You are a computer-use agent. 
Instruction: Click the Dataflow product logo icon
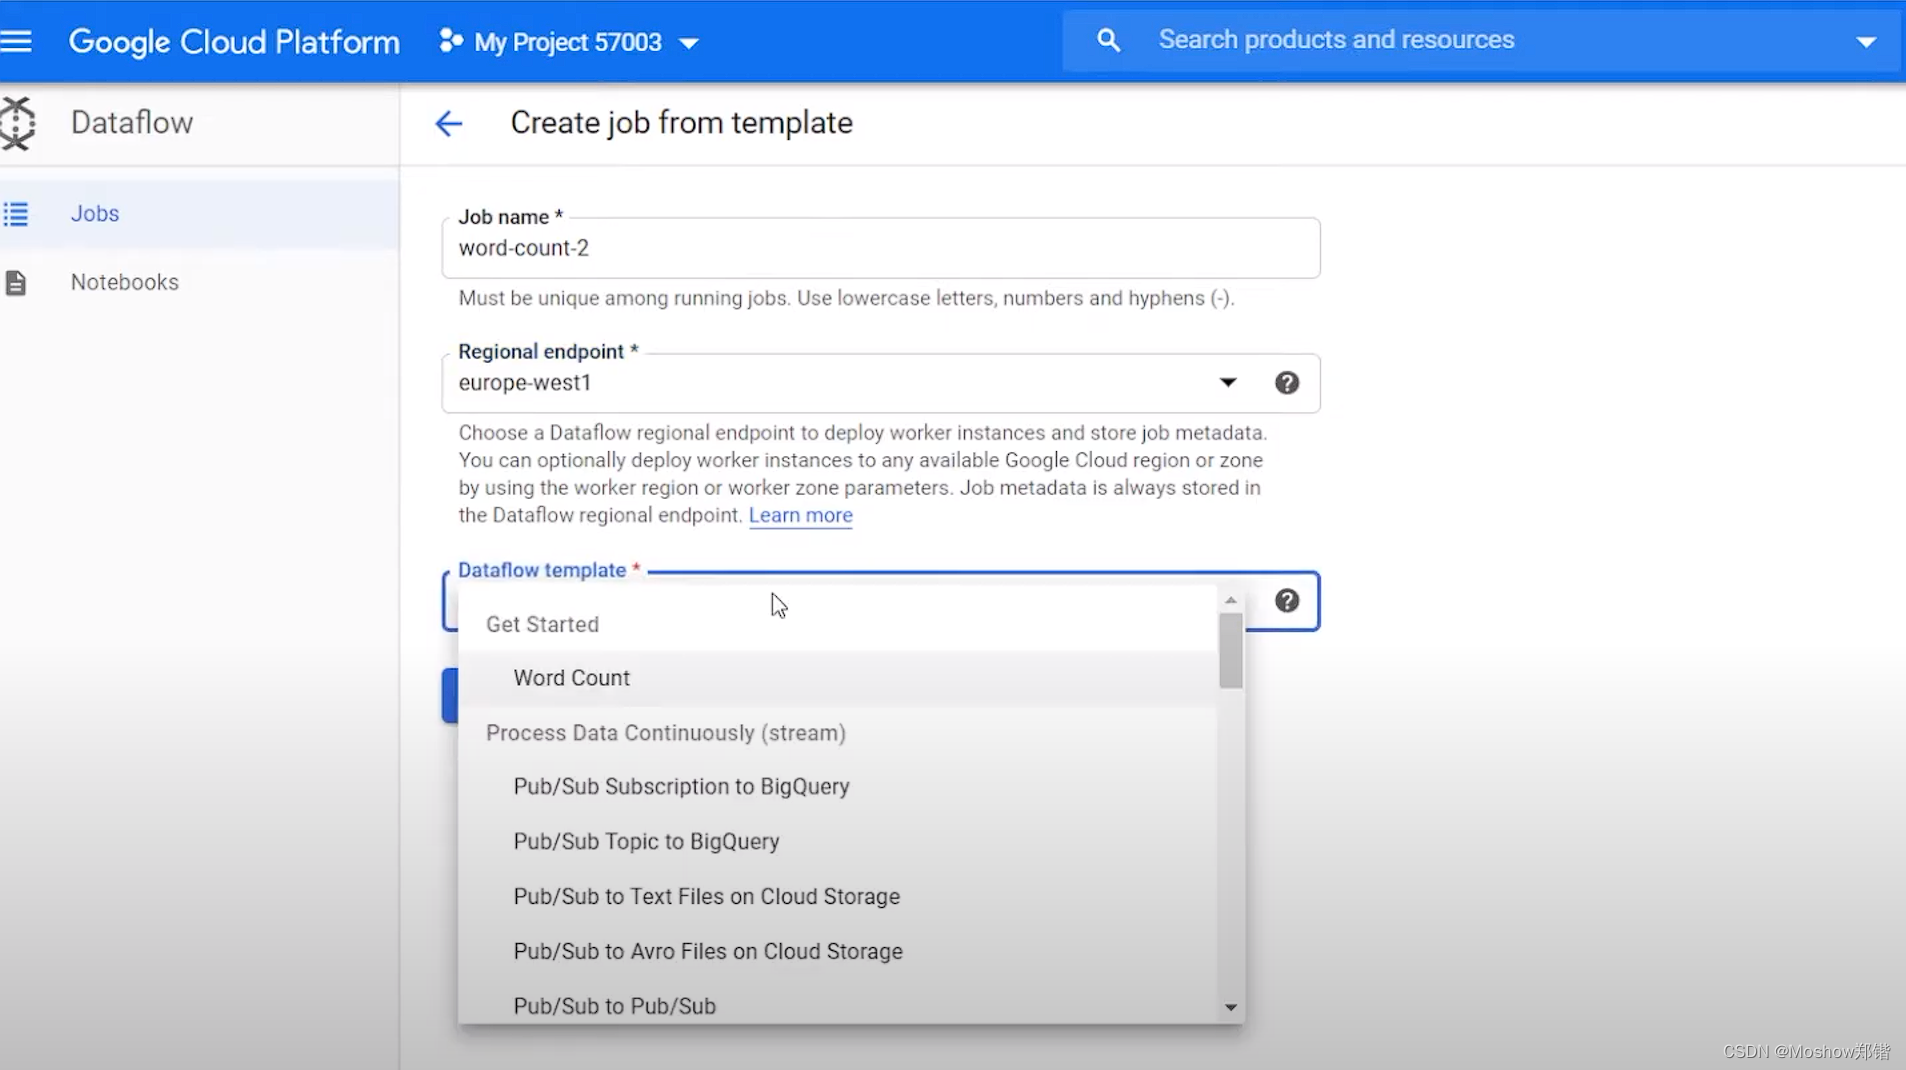pyautogui.click(x=17, y=123)
